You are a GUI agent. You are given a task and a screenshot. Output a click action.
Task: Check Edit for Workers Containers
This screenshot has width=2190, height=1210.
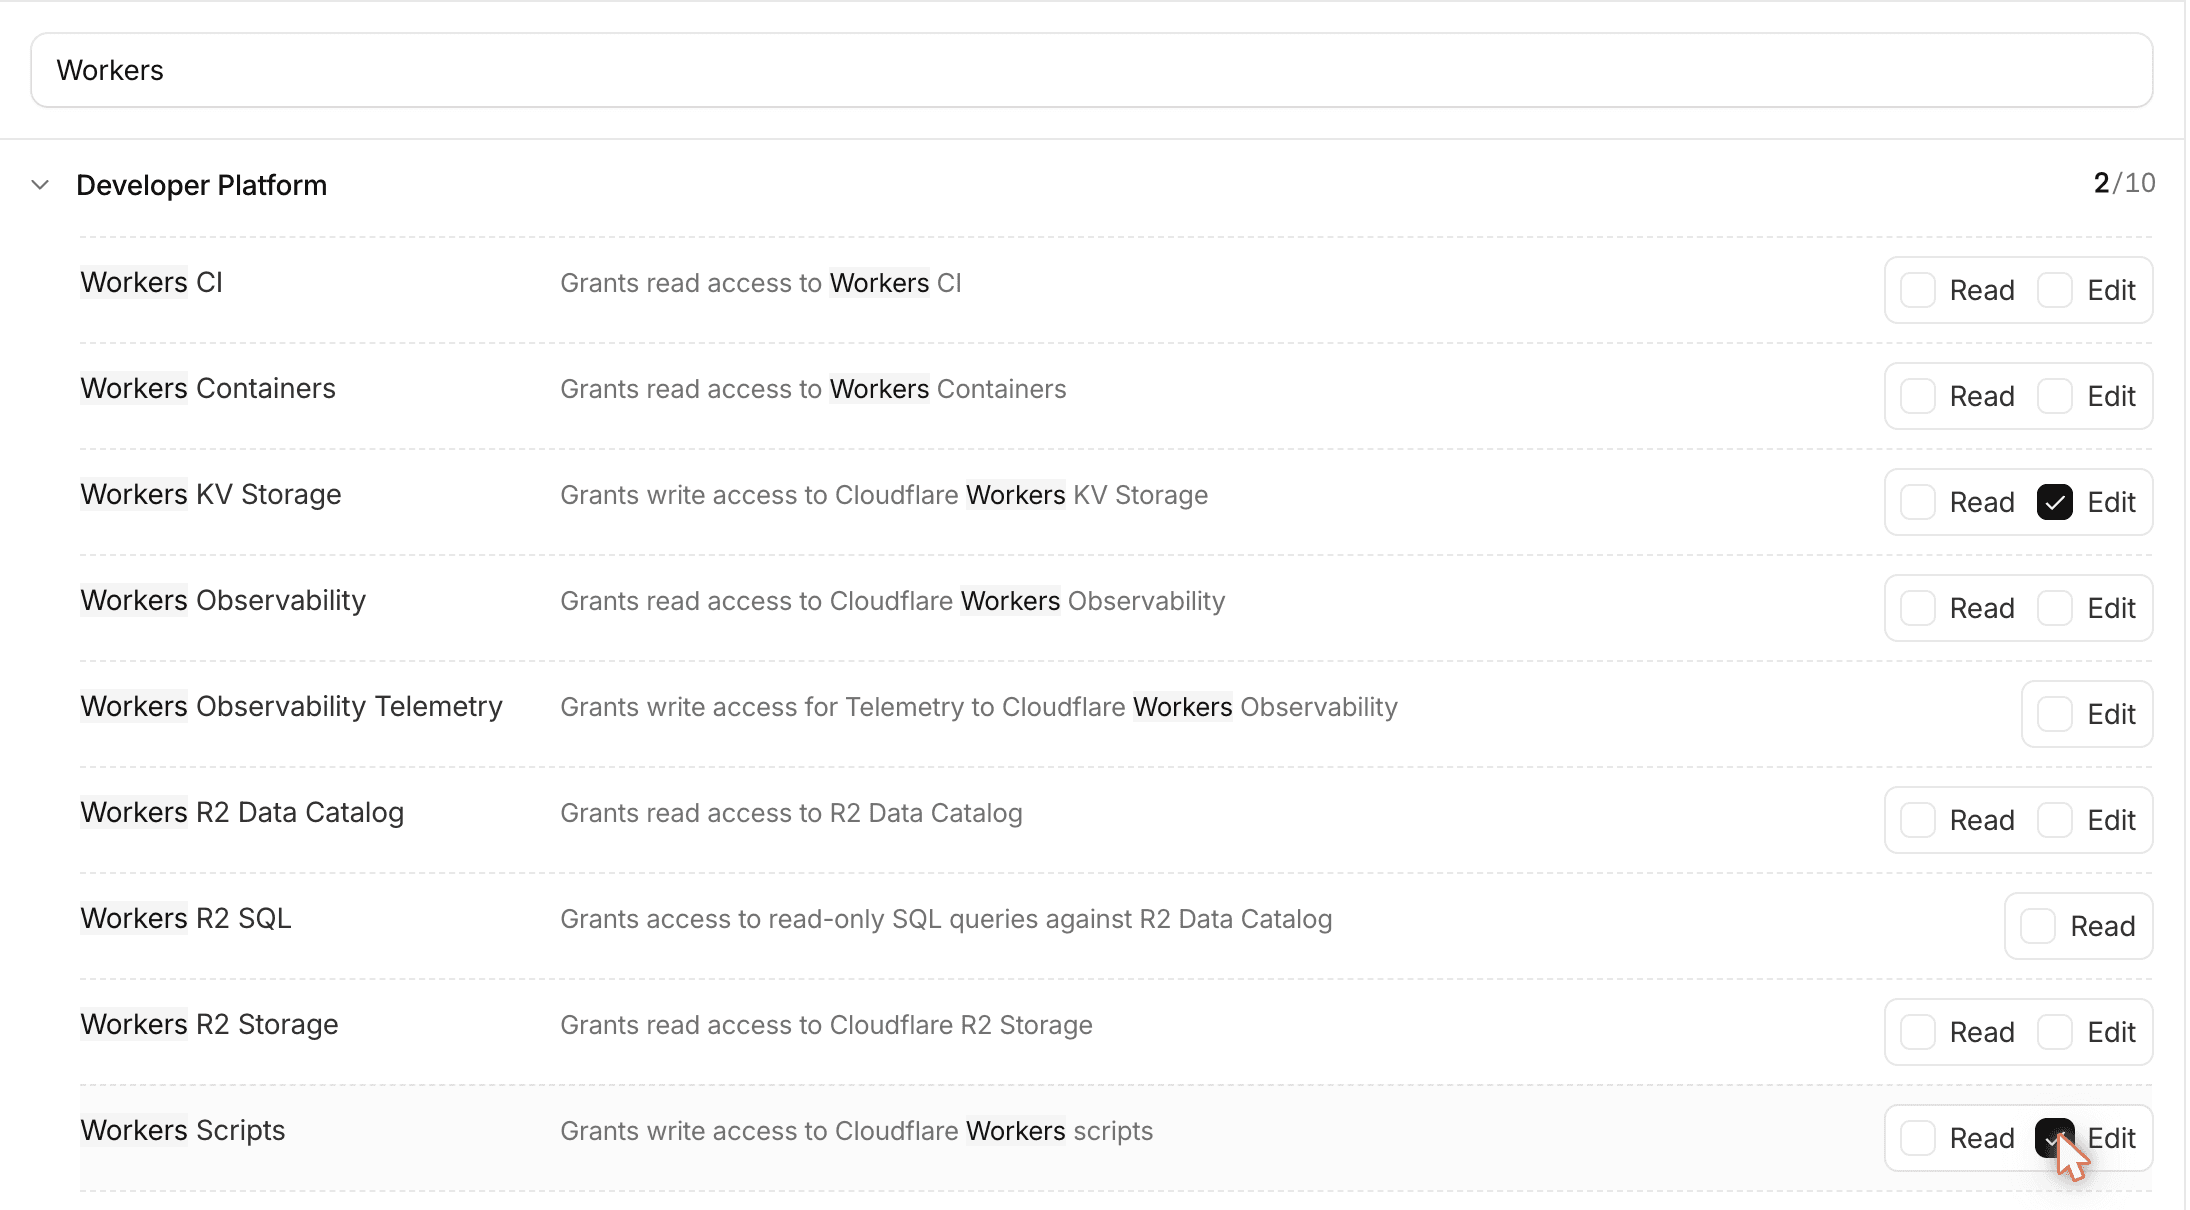2054,396
